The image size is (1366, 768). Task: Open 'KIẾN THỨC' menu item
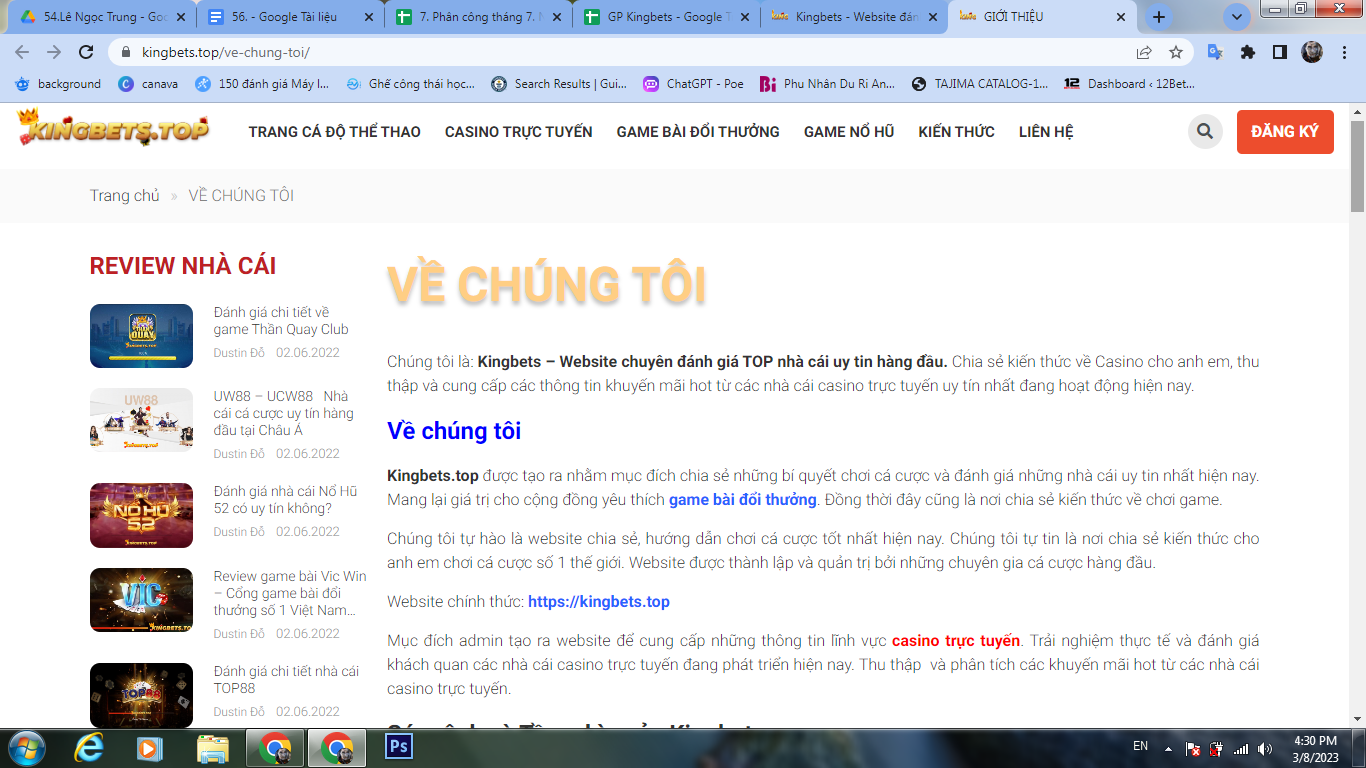click(x=957, y=132)
